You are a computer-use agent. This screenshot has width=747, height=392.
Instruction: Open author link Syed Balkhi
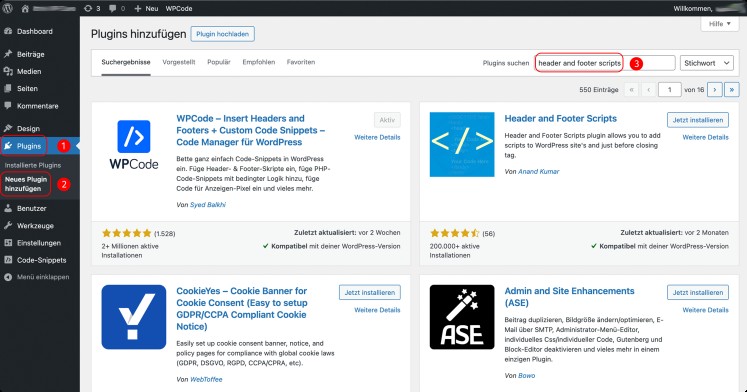click(x=208, y=205)
